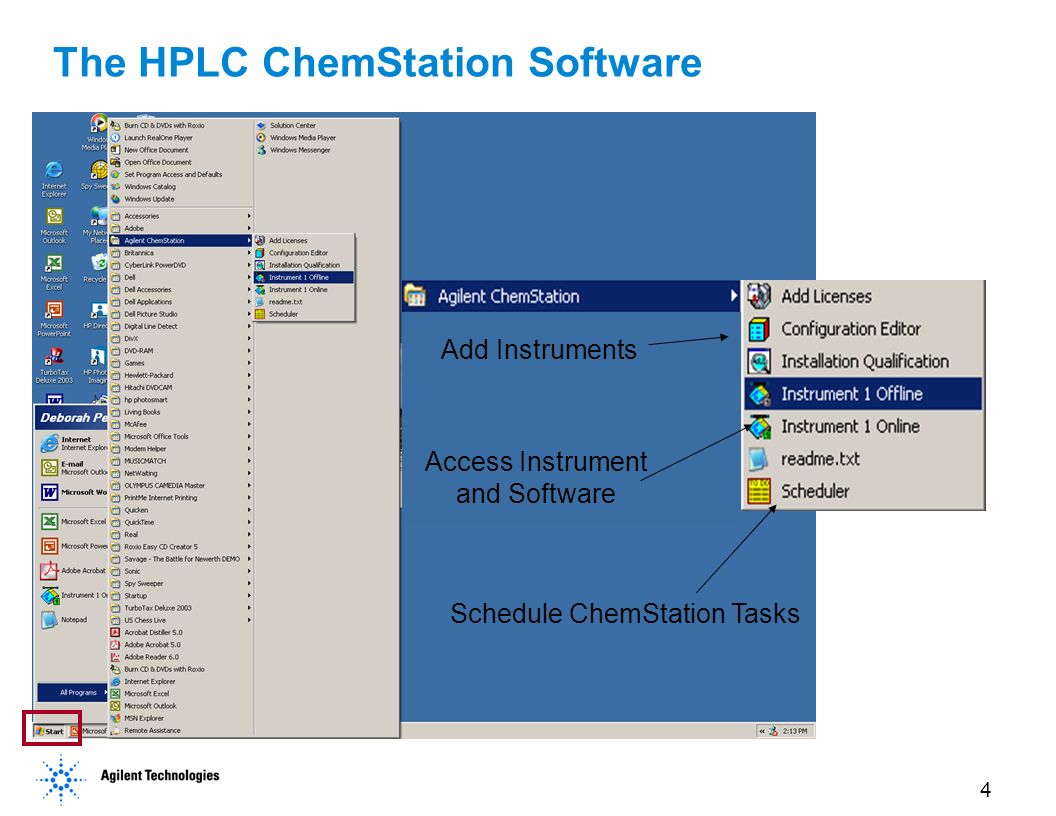Open Roxio Easy CD Creator 5 folder

click(x=180, y=547)
